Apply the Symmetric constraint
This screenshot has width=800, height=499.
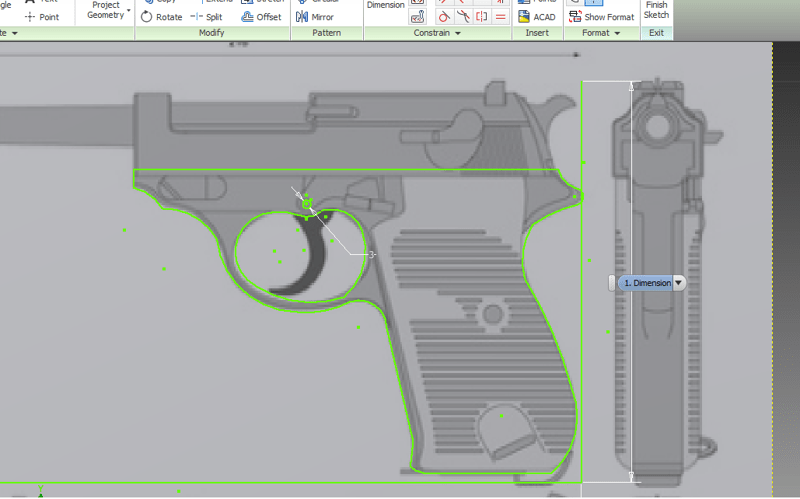click(482, 17)
